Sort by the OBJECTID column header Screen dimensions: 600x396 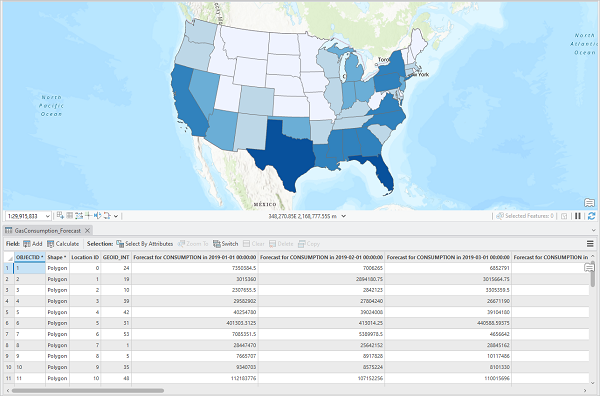tap(30, 257)
